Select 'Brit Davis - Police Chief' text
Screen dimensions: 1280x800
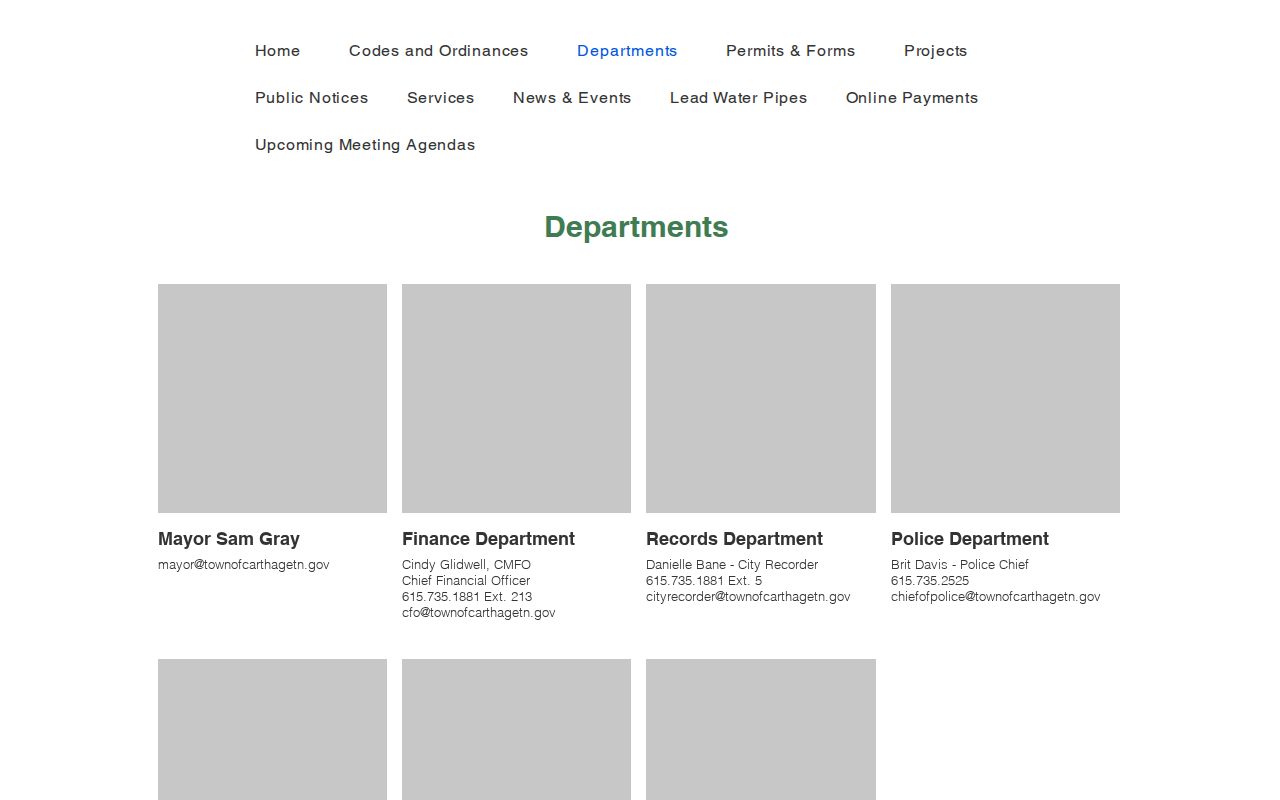point(960,565)
